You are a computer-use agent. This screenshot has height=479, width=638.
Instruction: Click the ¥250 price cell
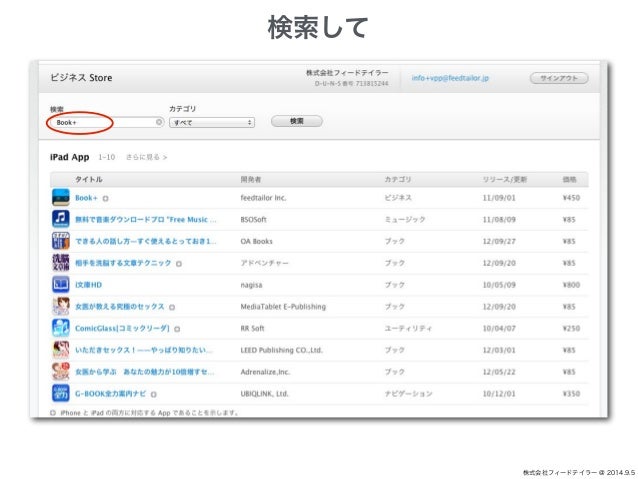pyautogui.click(x=571, y=328)
